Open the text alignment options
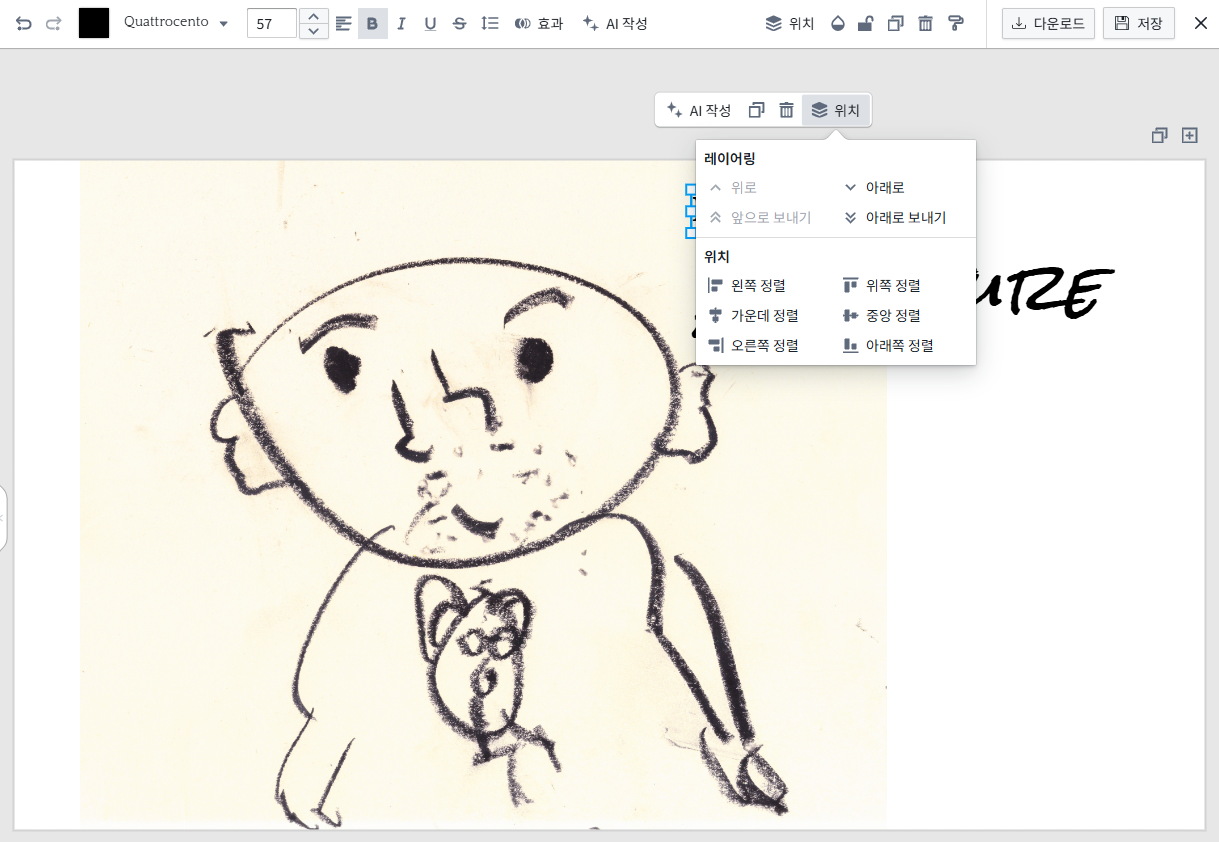The width and height of the screenshot is (1219, 842). click(x=343, y=23)
